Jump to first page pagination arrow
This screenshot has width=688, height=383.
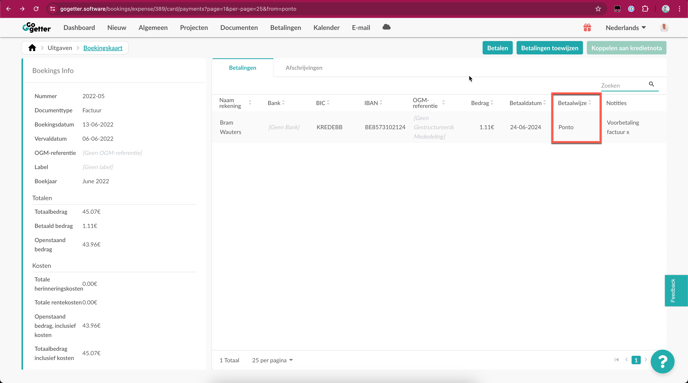coord(616,360)
